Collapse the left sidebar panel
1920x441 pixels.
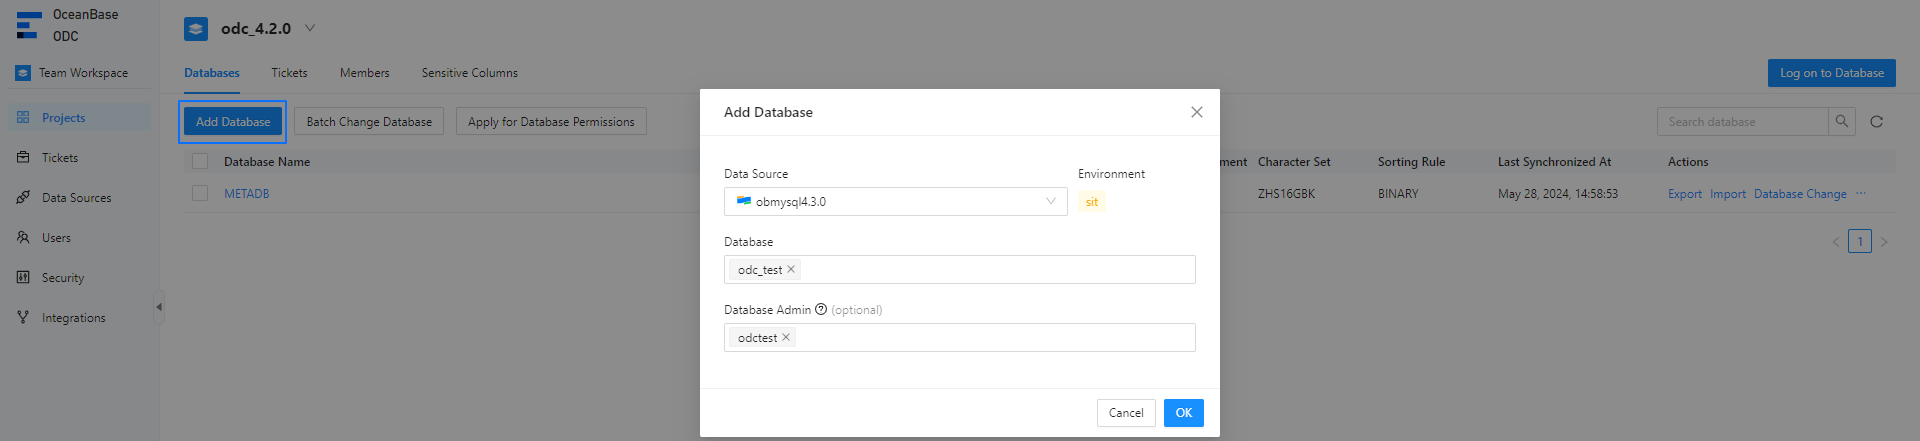(159, 307)
